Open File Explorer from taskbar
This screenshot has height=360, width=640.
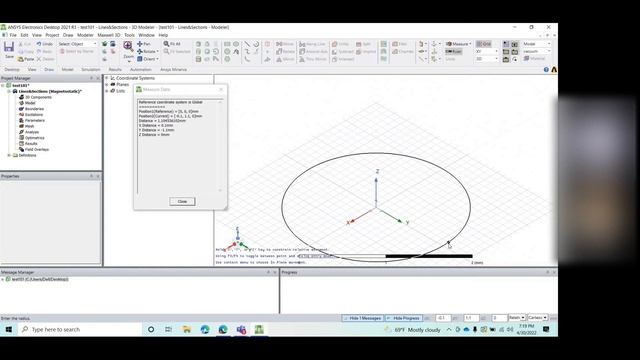pyautogui.click(x=187, y=329)
